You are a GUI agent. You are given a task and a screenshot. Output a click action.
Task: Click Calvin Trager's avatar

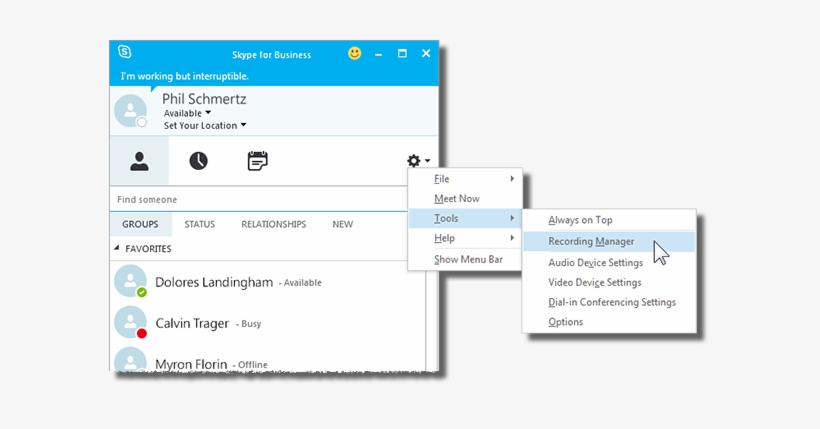coord(130,322)
